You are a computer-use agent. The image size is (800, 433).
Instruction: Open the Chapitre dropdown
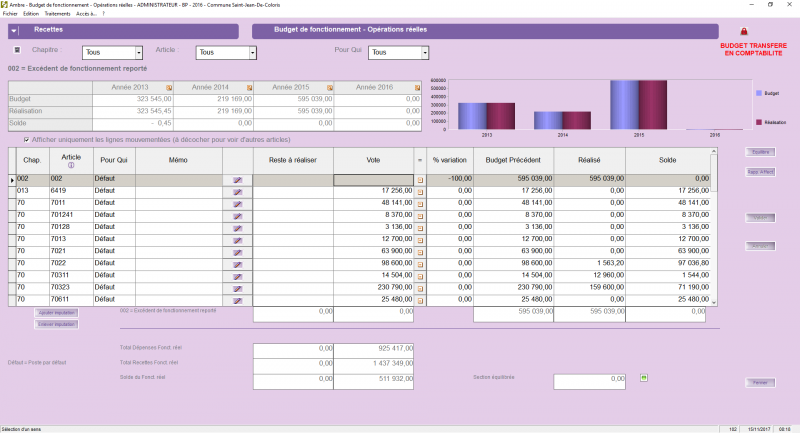138,53
